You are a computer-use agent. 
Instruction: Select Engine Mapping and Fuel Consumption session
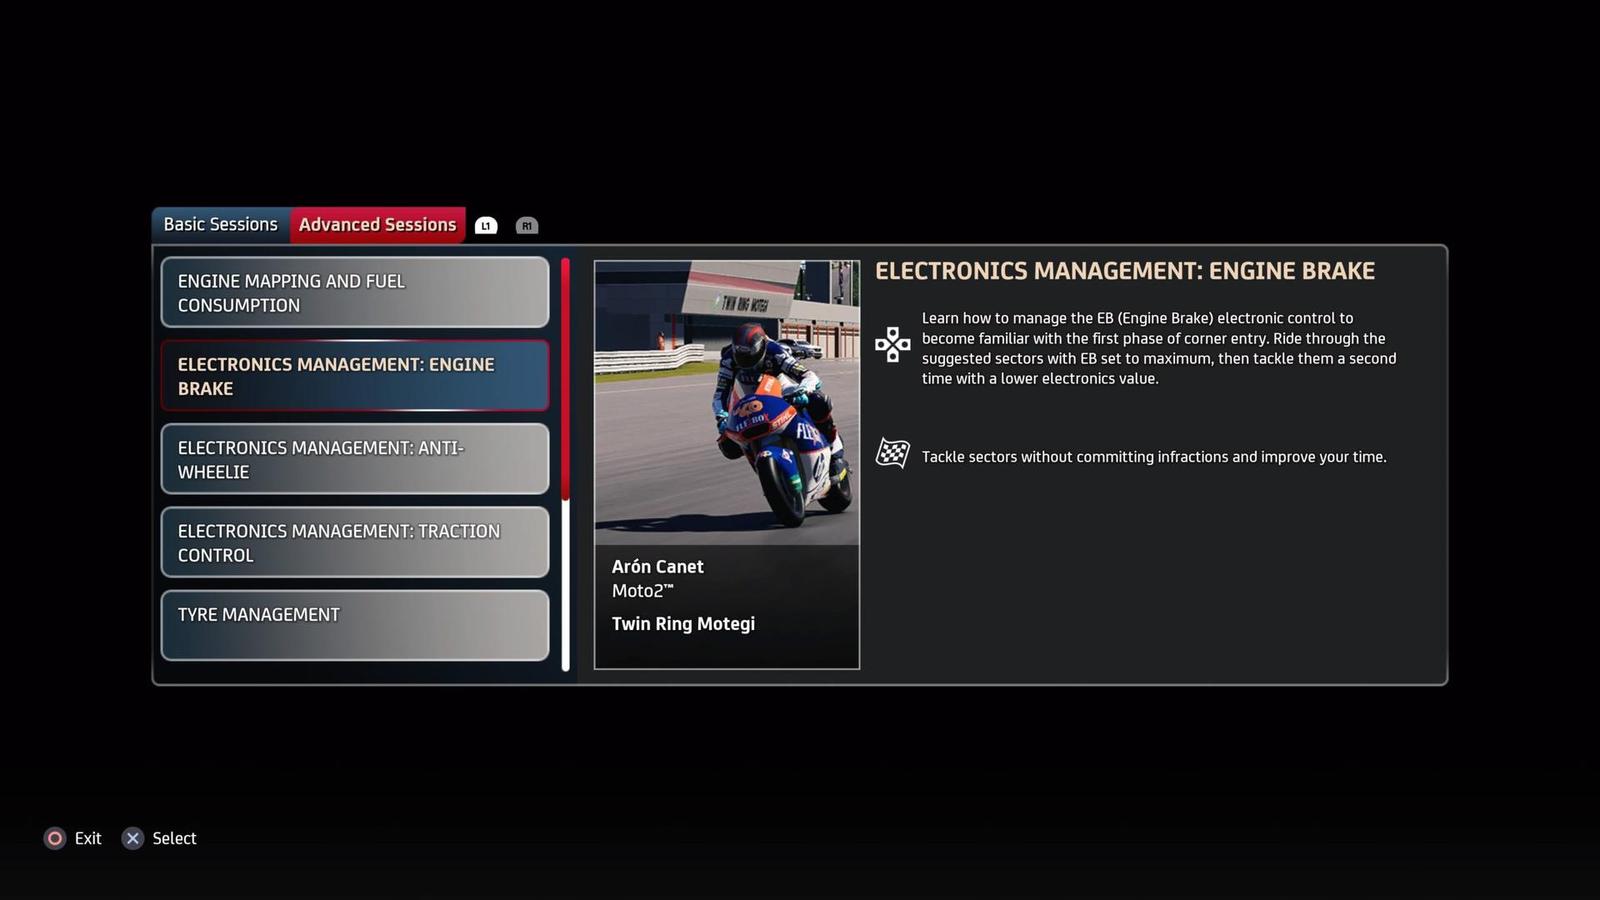[355, 293]
